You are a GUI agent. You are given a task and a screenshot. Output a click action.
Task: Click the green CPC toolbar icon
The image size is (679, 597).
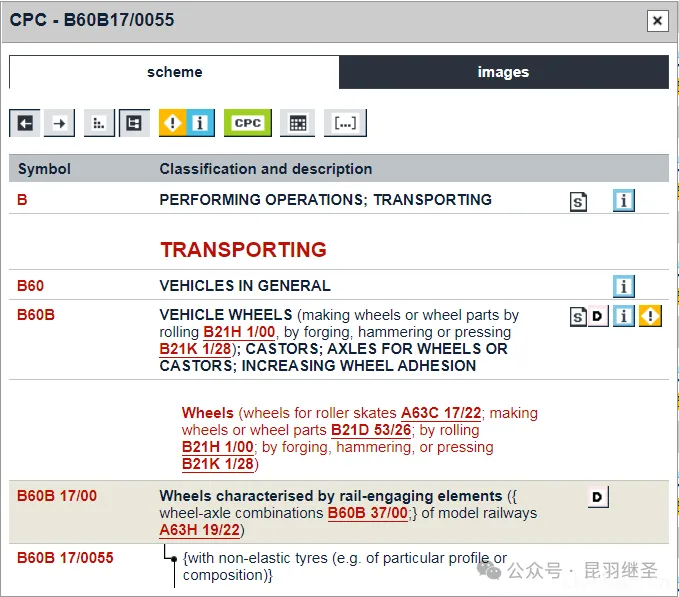tap(247, 123)
